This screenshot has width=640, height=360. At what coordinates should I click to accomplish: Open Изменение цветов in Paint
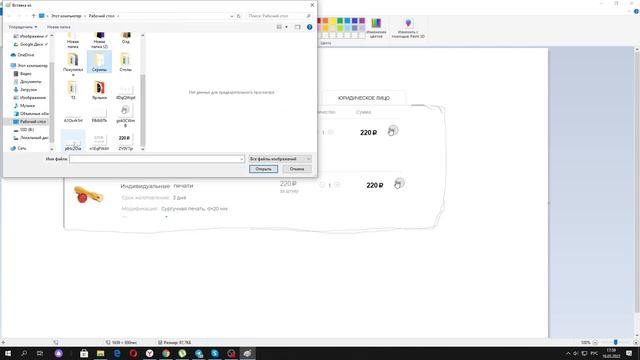point(376,28)
